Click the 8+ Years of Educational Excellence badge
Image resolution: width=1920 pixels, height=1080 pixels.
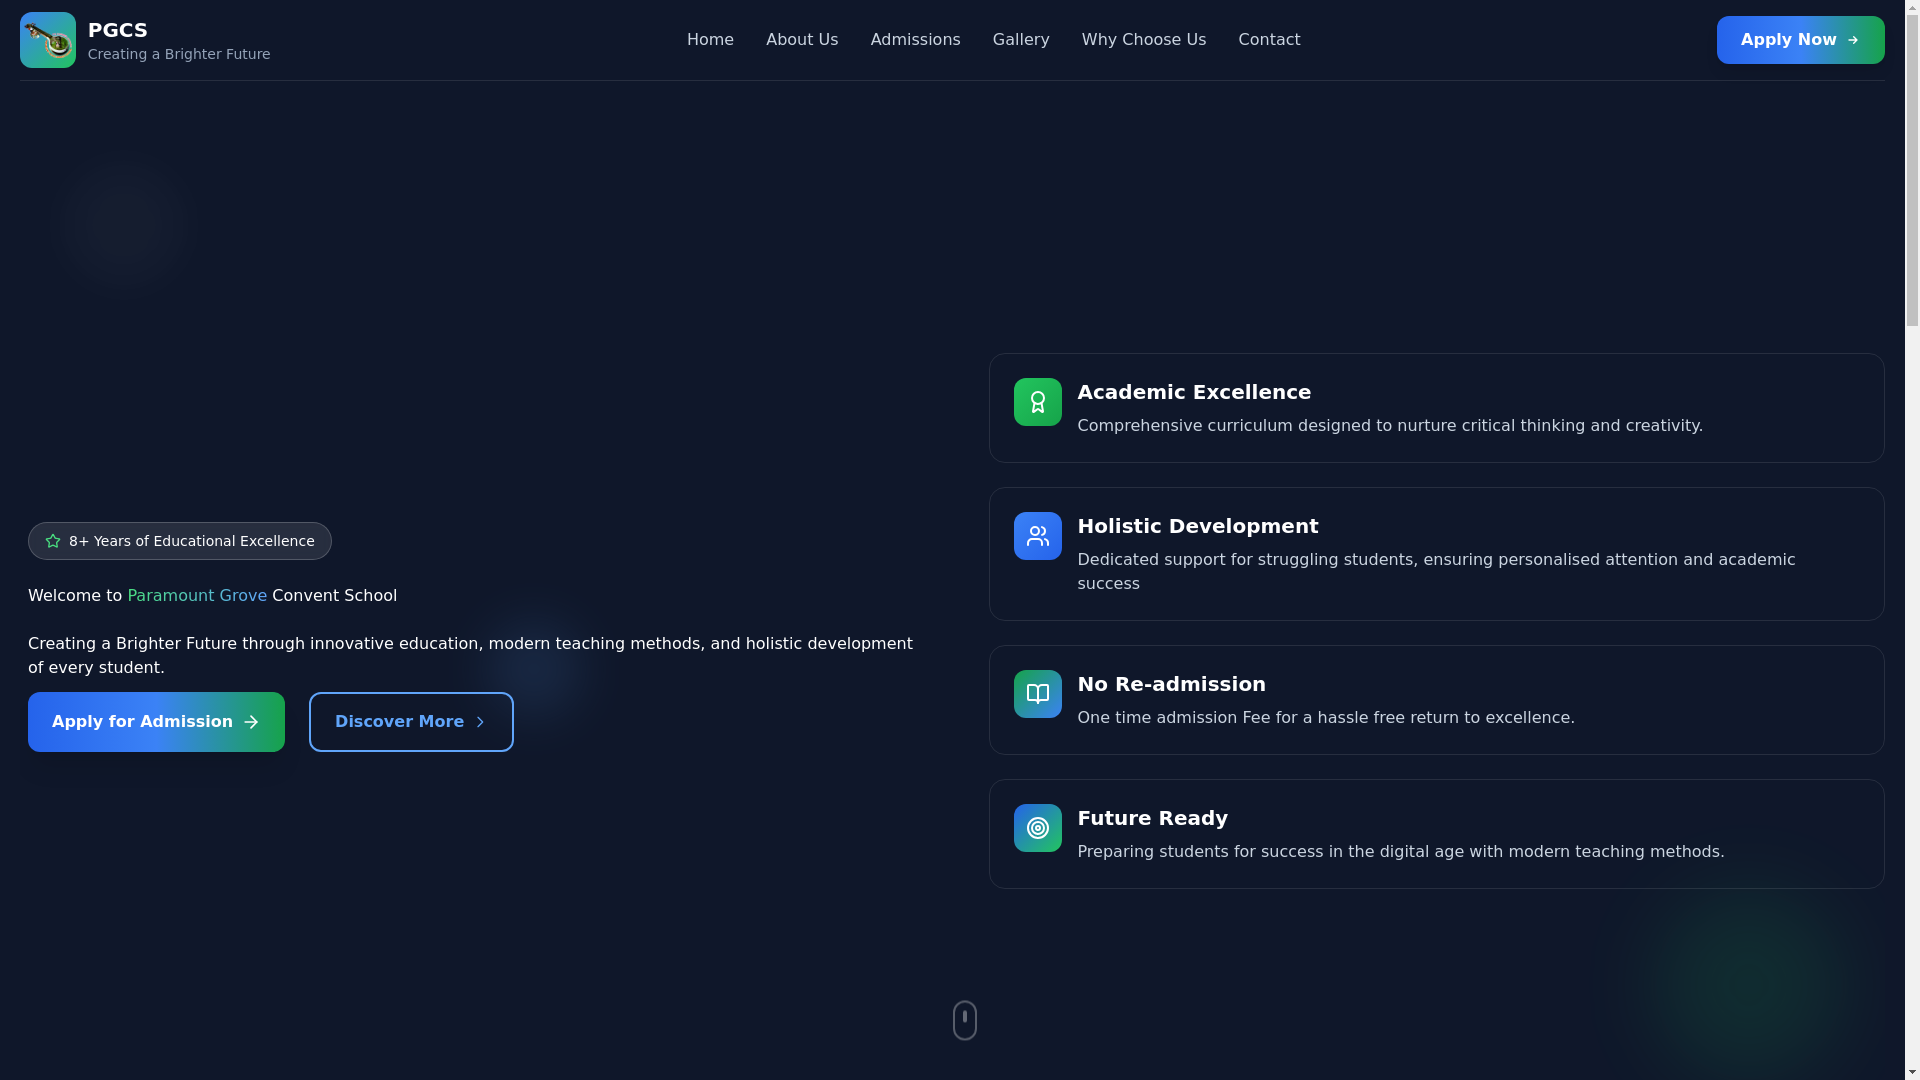[x=180, y=541]
